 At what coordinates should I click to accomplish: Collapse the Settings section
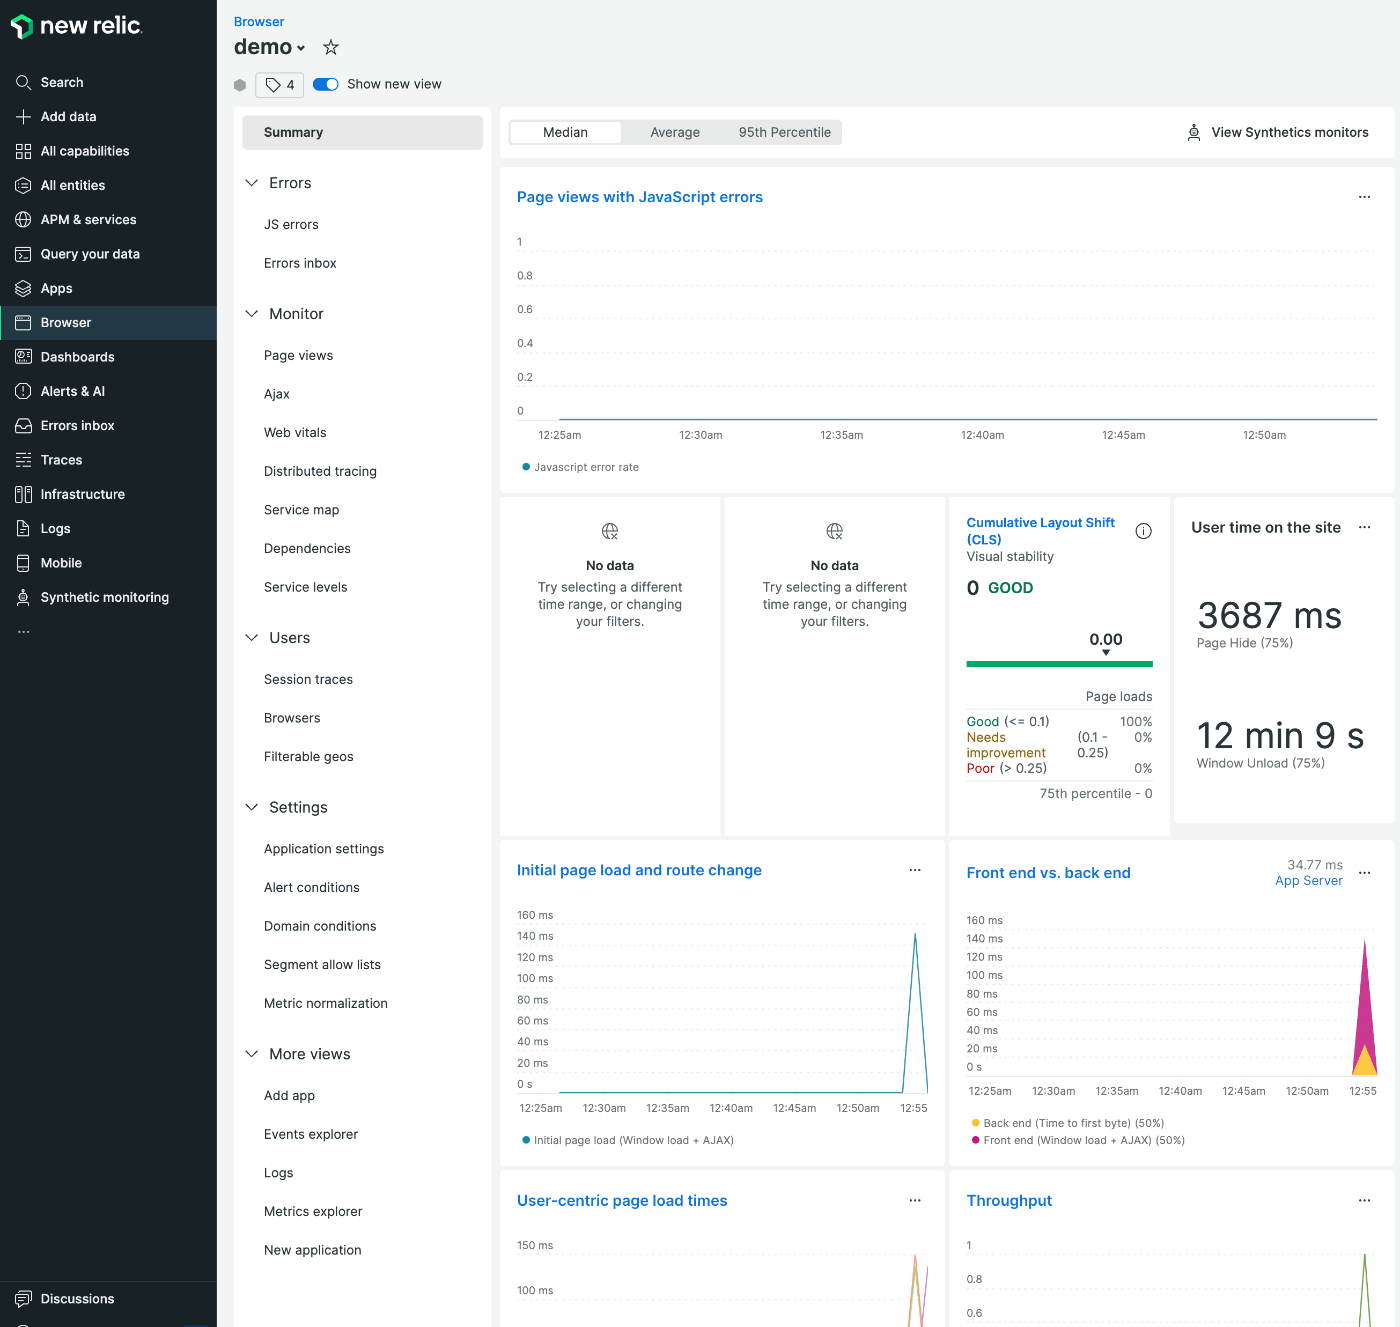(252, 807)
